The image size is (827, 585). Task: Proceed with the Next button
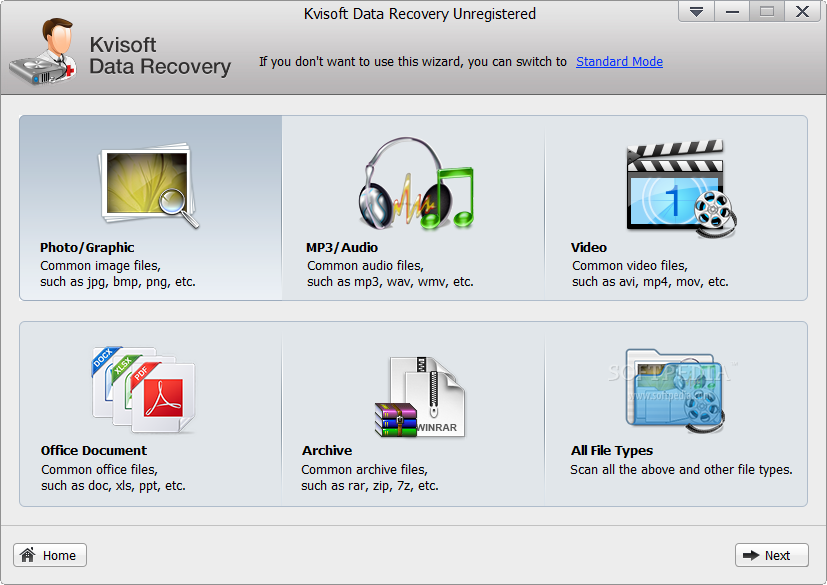pyautogui.click(x=772, y=555)
